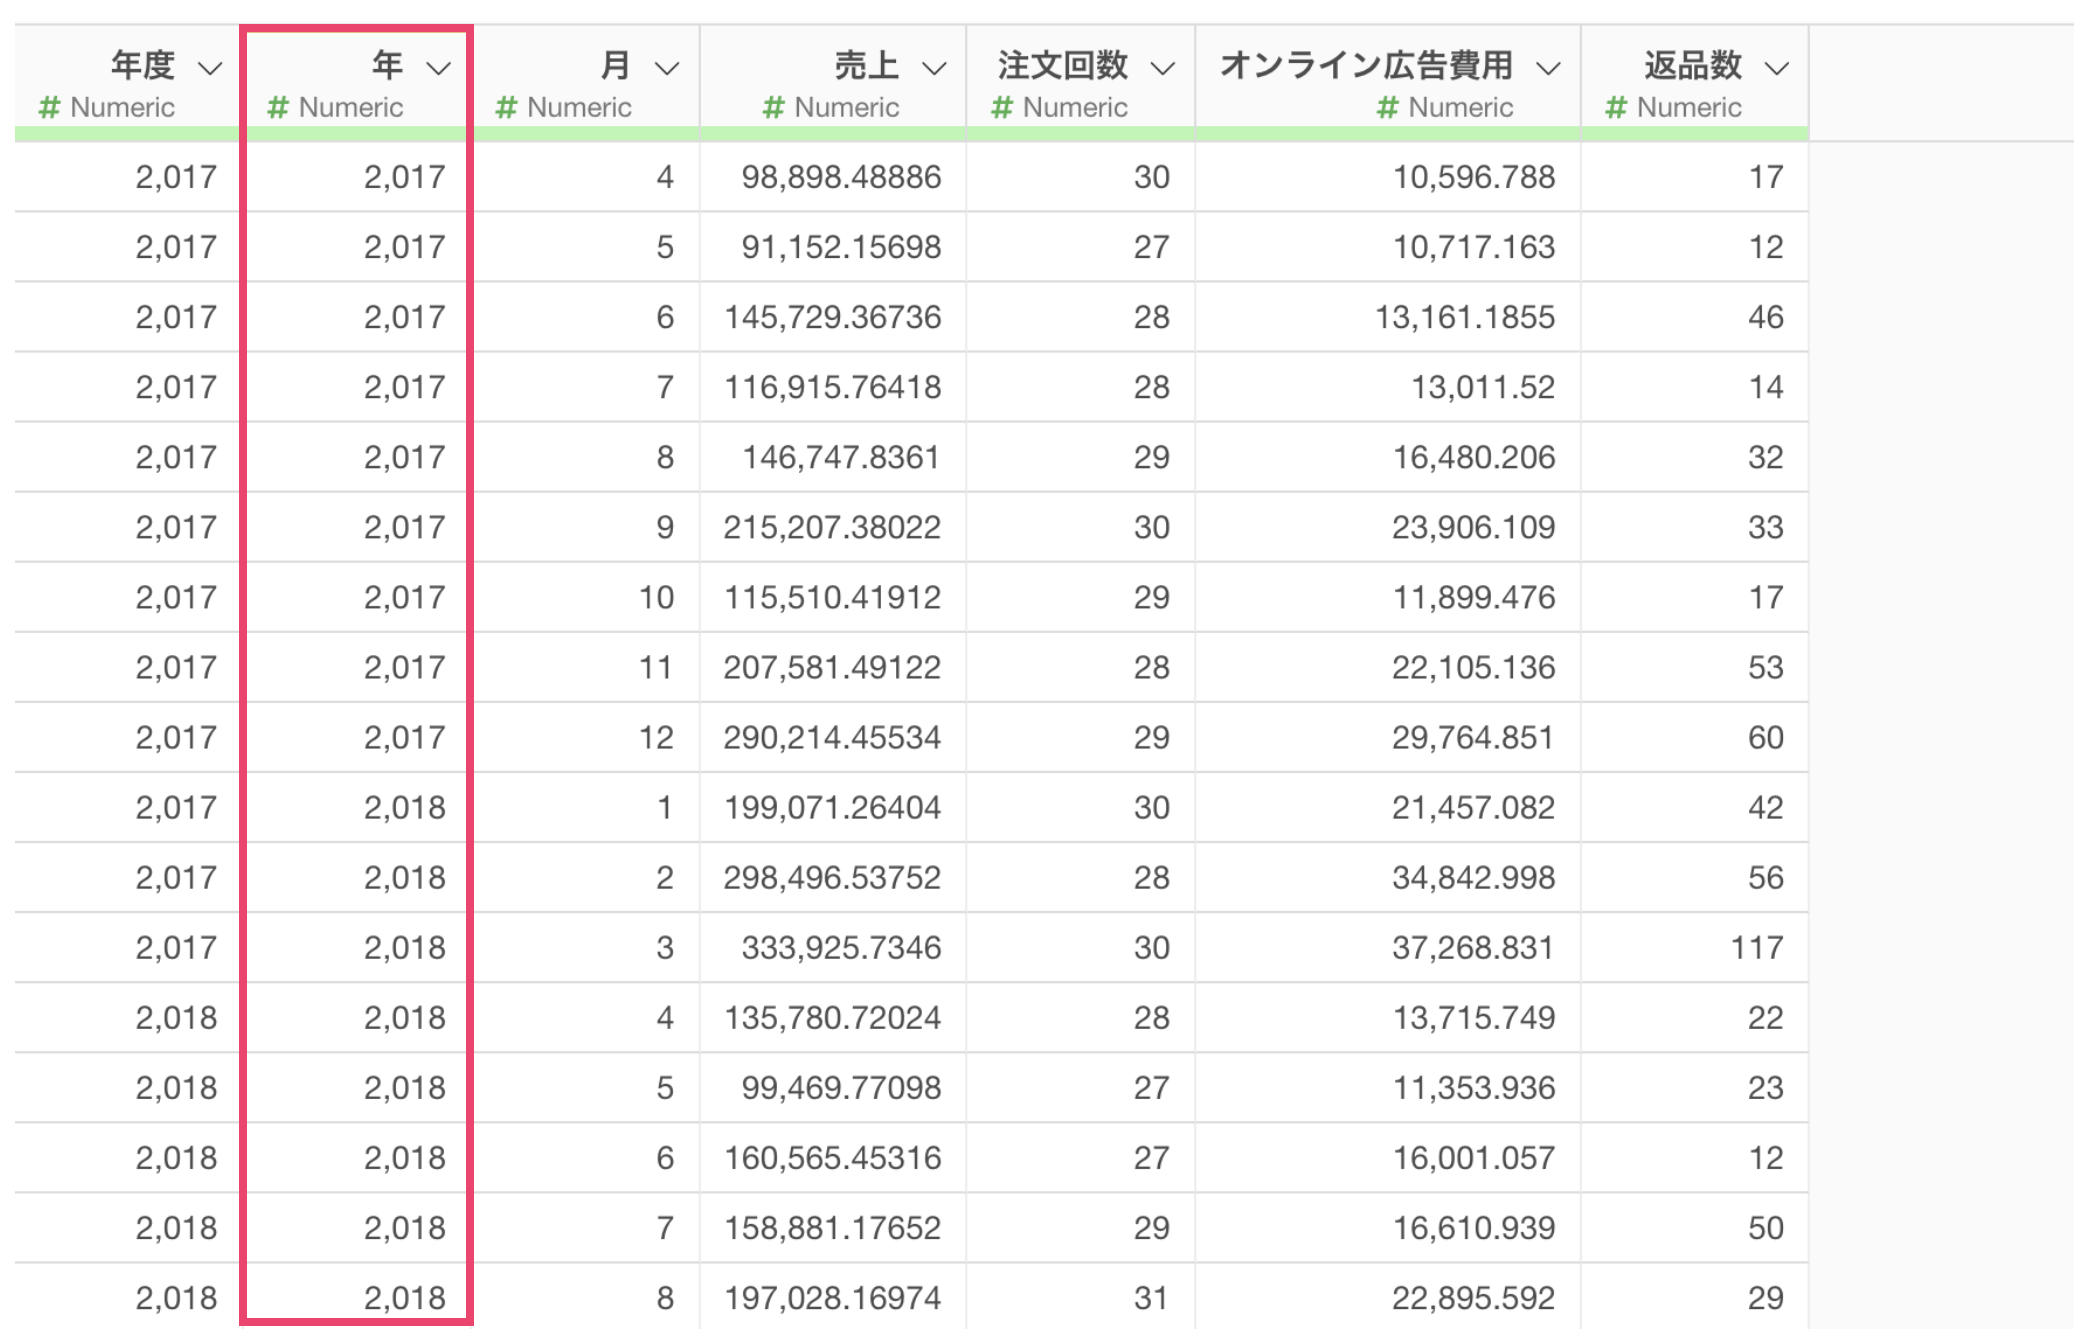Click the Numeric icon under オンライン広告費用

[x=1387, y=107]
